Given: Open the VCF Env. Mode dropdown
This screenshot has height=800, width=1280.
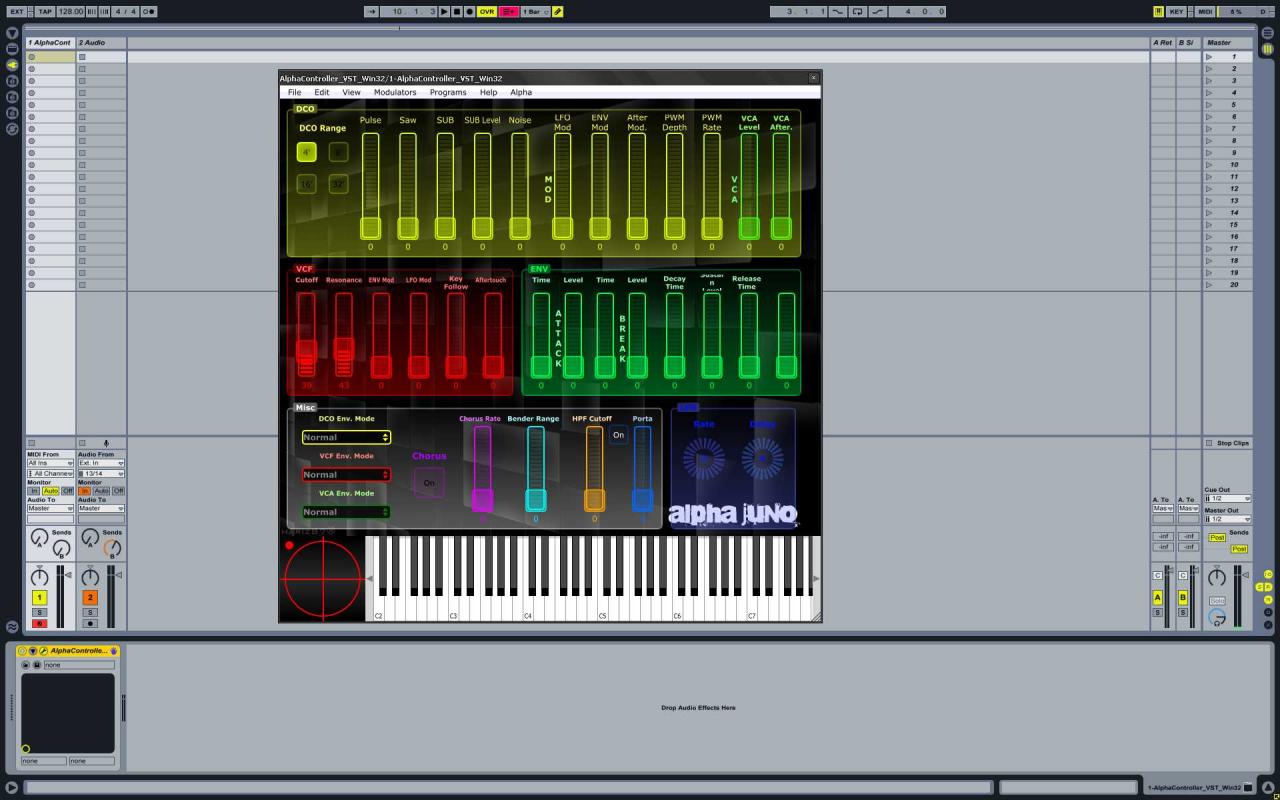Looking at the screenshot, I should pos(346,475).
